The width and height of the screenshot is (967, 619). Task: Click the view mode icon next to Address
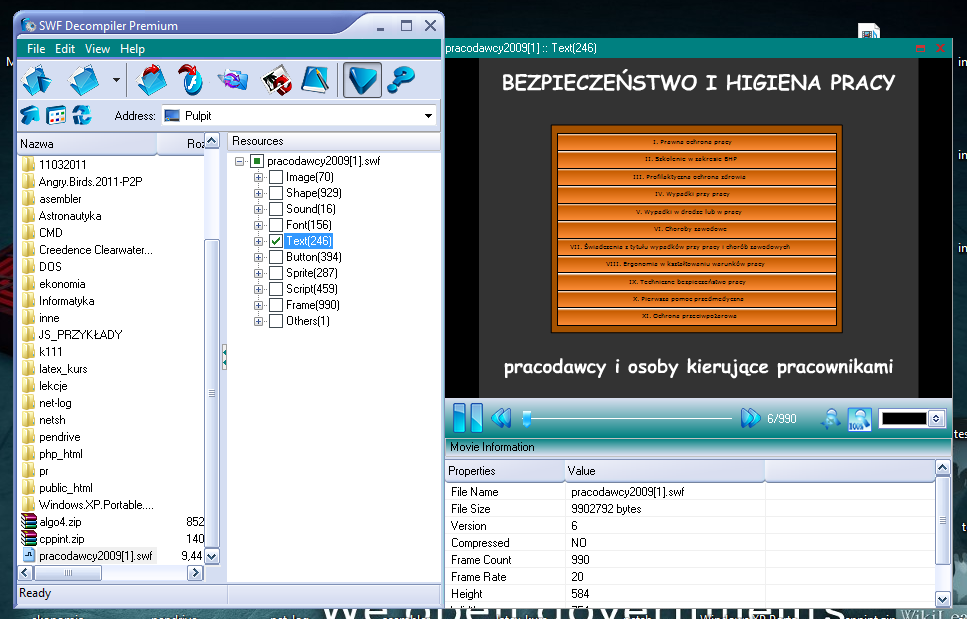(56, 115)
